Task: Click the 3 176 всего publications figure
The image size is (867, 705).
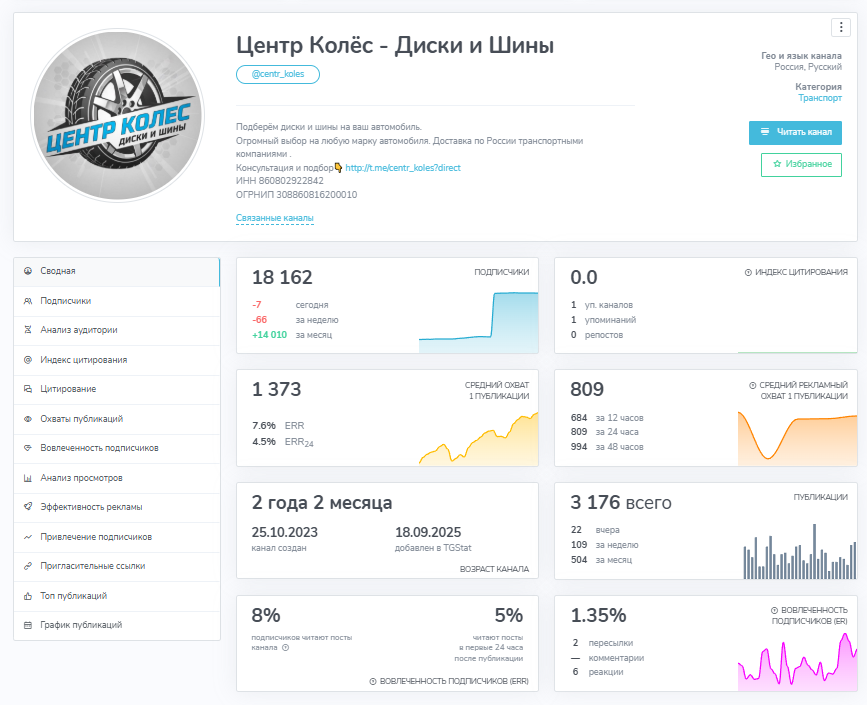Action: 621,502
